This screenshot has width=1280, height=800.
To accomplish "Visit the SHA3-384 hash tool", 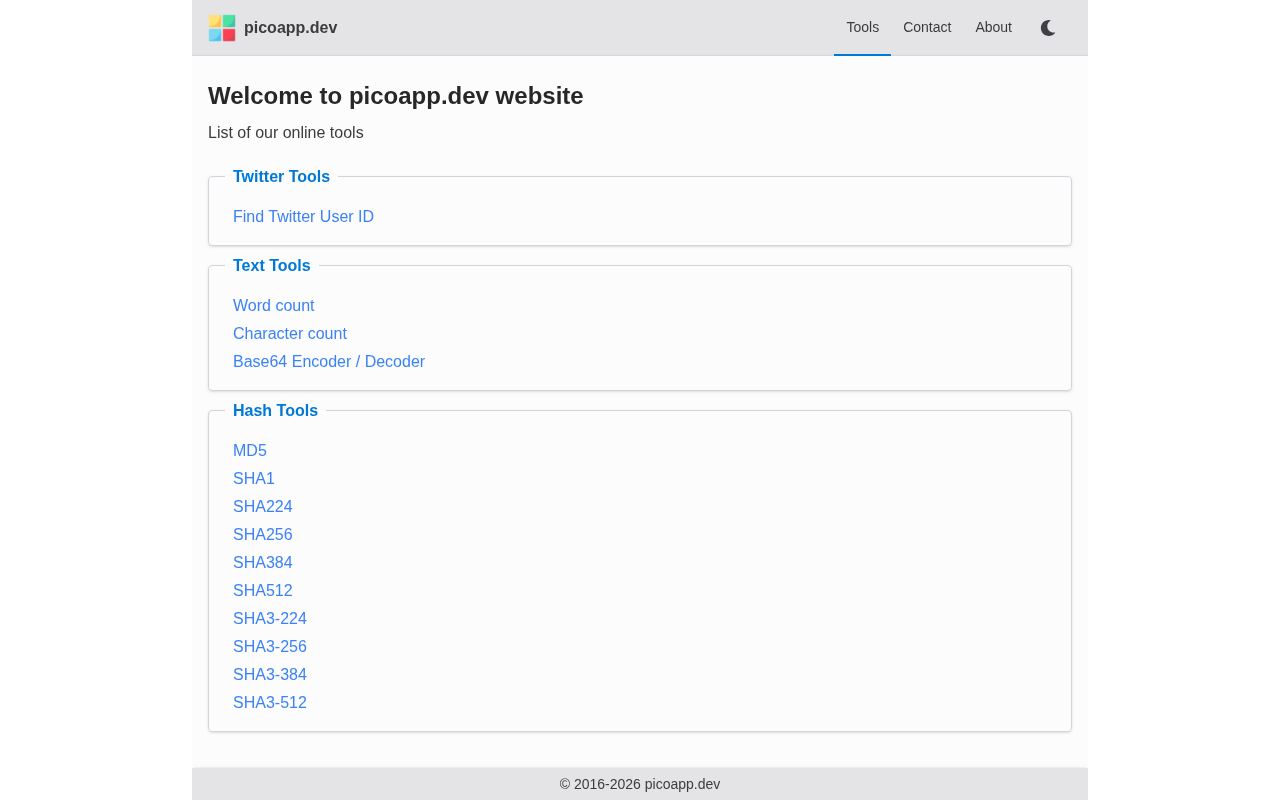I will click(270, 675).
